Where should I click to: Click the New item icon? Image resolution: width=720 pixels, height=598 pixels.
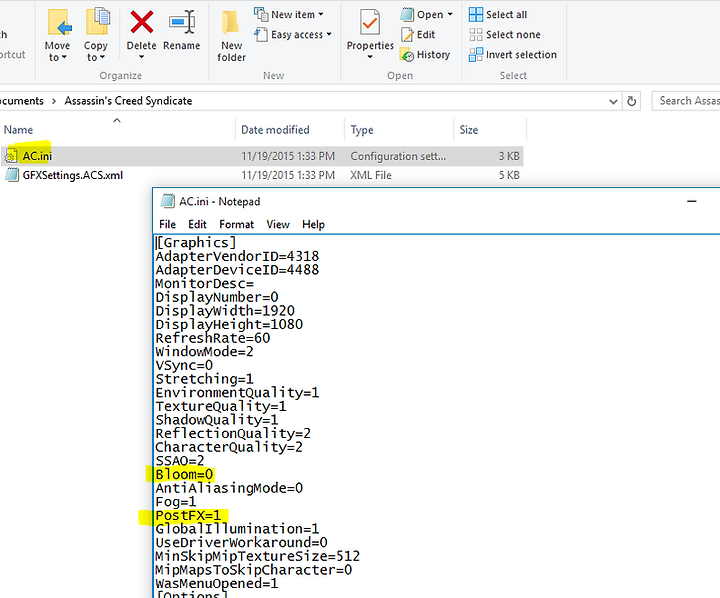pos(261,14)
